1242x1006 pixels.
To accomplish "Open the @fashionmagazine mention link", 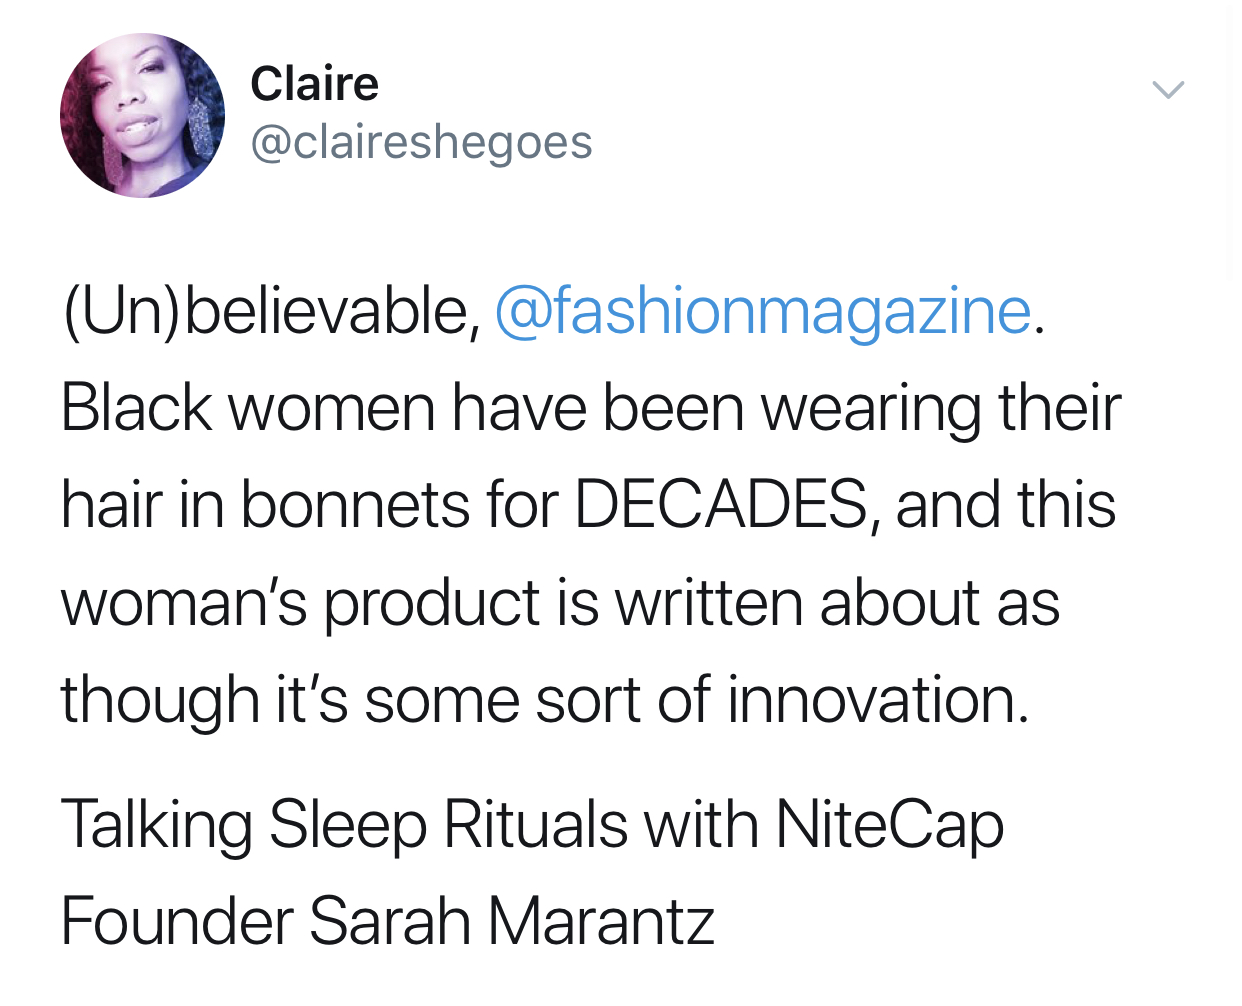I will pyautogui.click(x=763, y=311).
